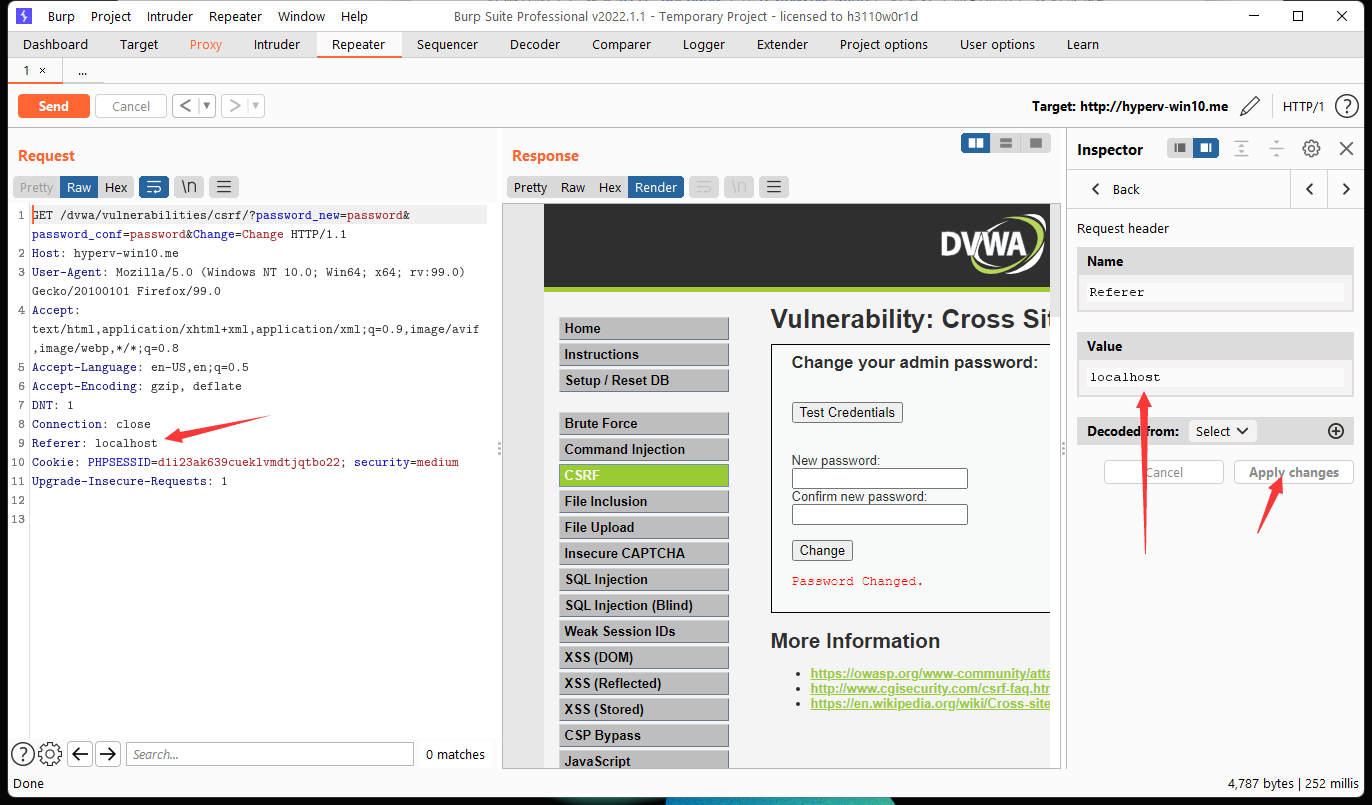Screen dimensions: 1372x805
Task: Open Response panel hamburger menu
Action: coord(773,187)
